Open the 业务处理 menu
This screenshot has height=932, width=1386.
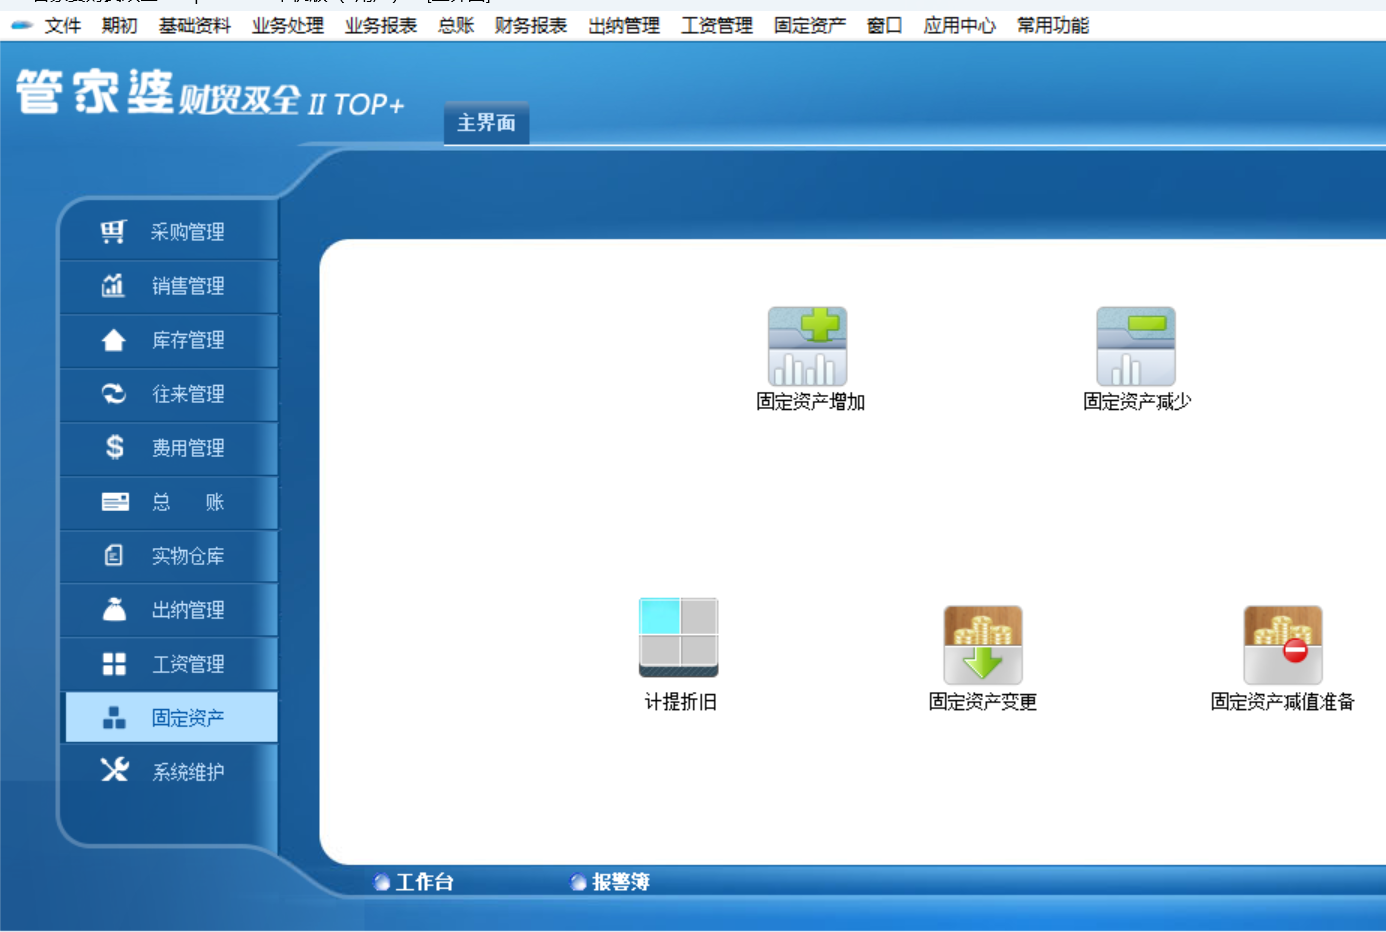[287, 25]
